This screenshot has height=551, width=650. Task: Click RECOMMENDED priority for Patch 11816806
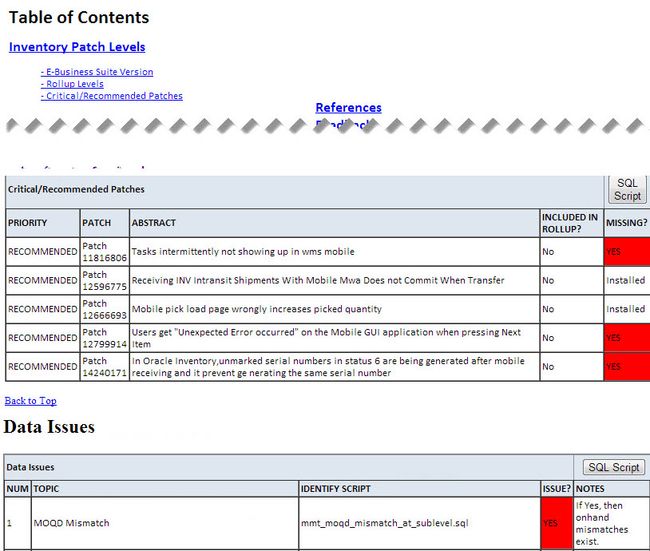43,252
